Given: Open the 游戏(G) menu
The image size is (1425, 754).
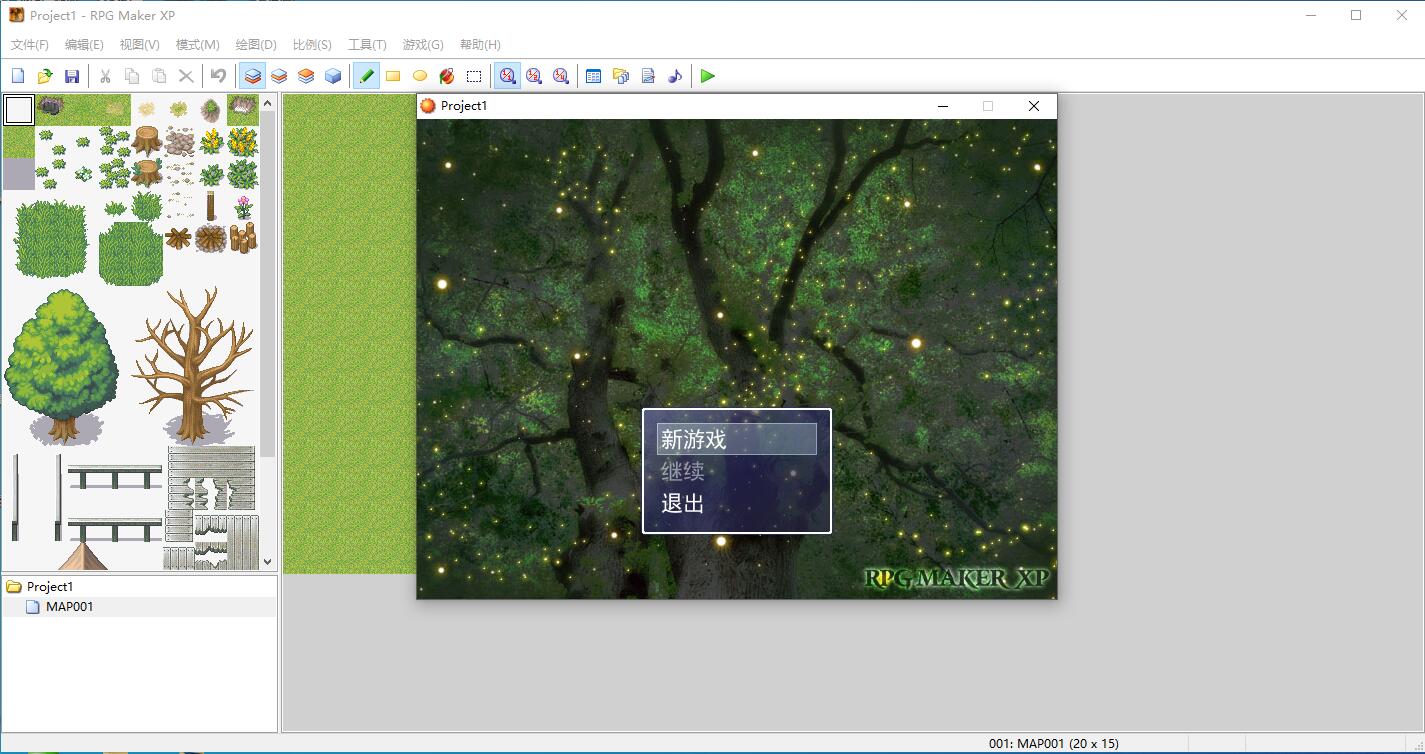Looking at the screenshot, I should coord(423,45).
